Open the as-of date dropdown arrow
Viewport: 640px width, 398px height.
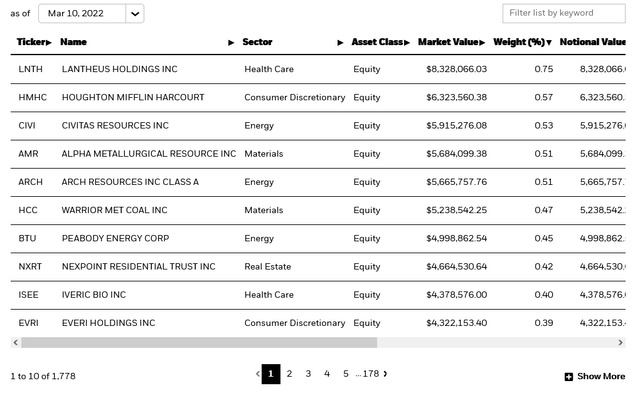tap(135, 13)
